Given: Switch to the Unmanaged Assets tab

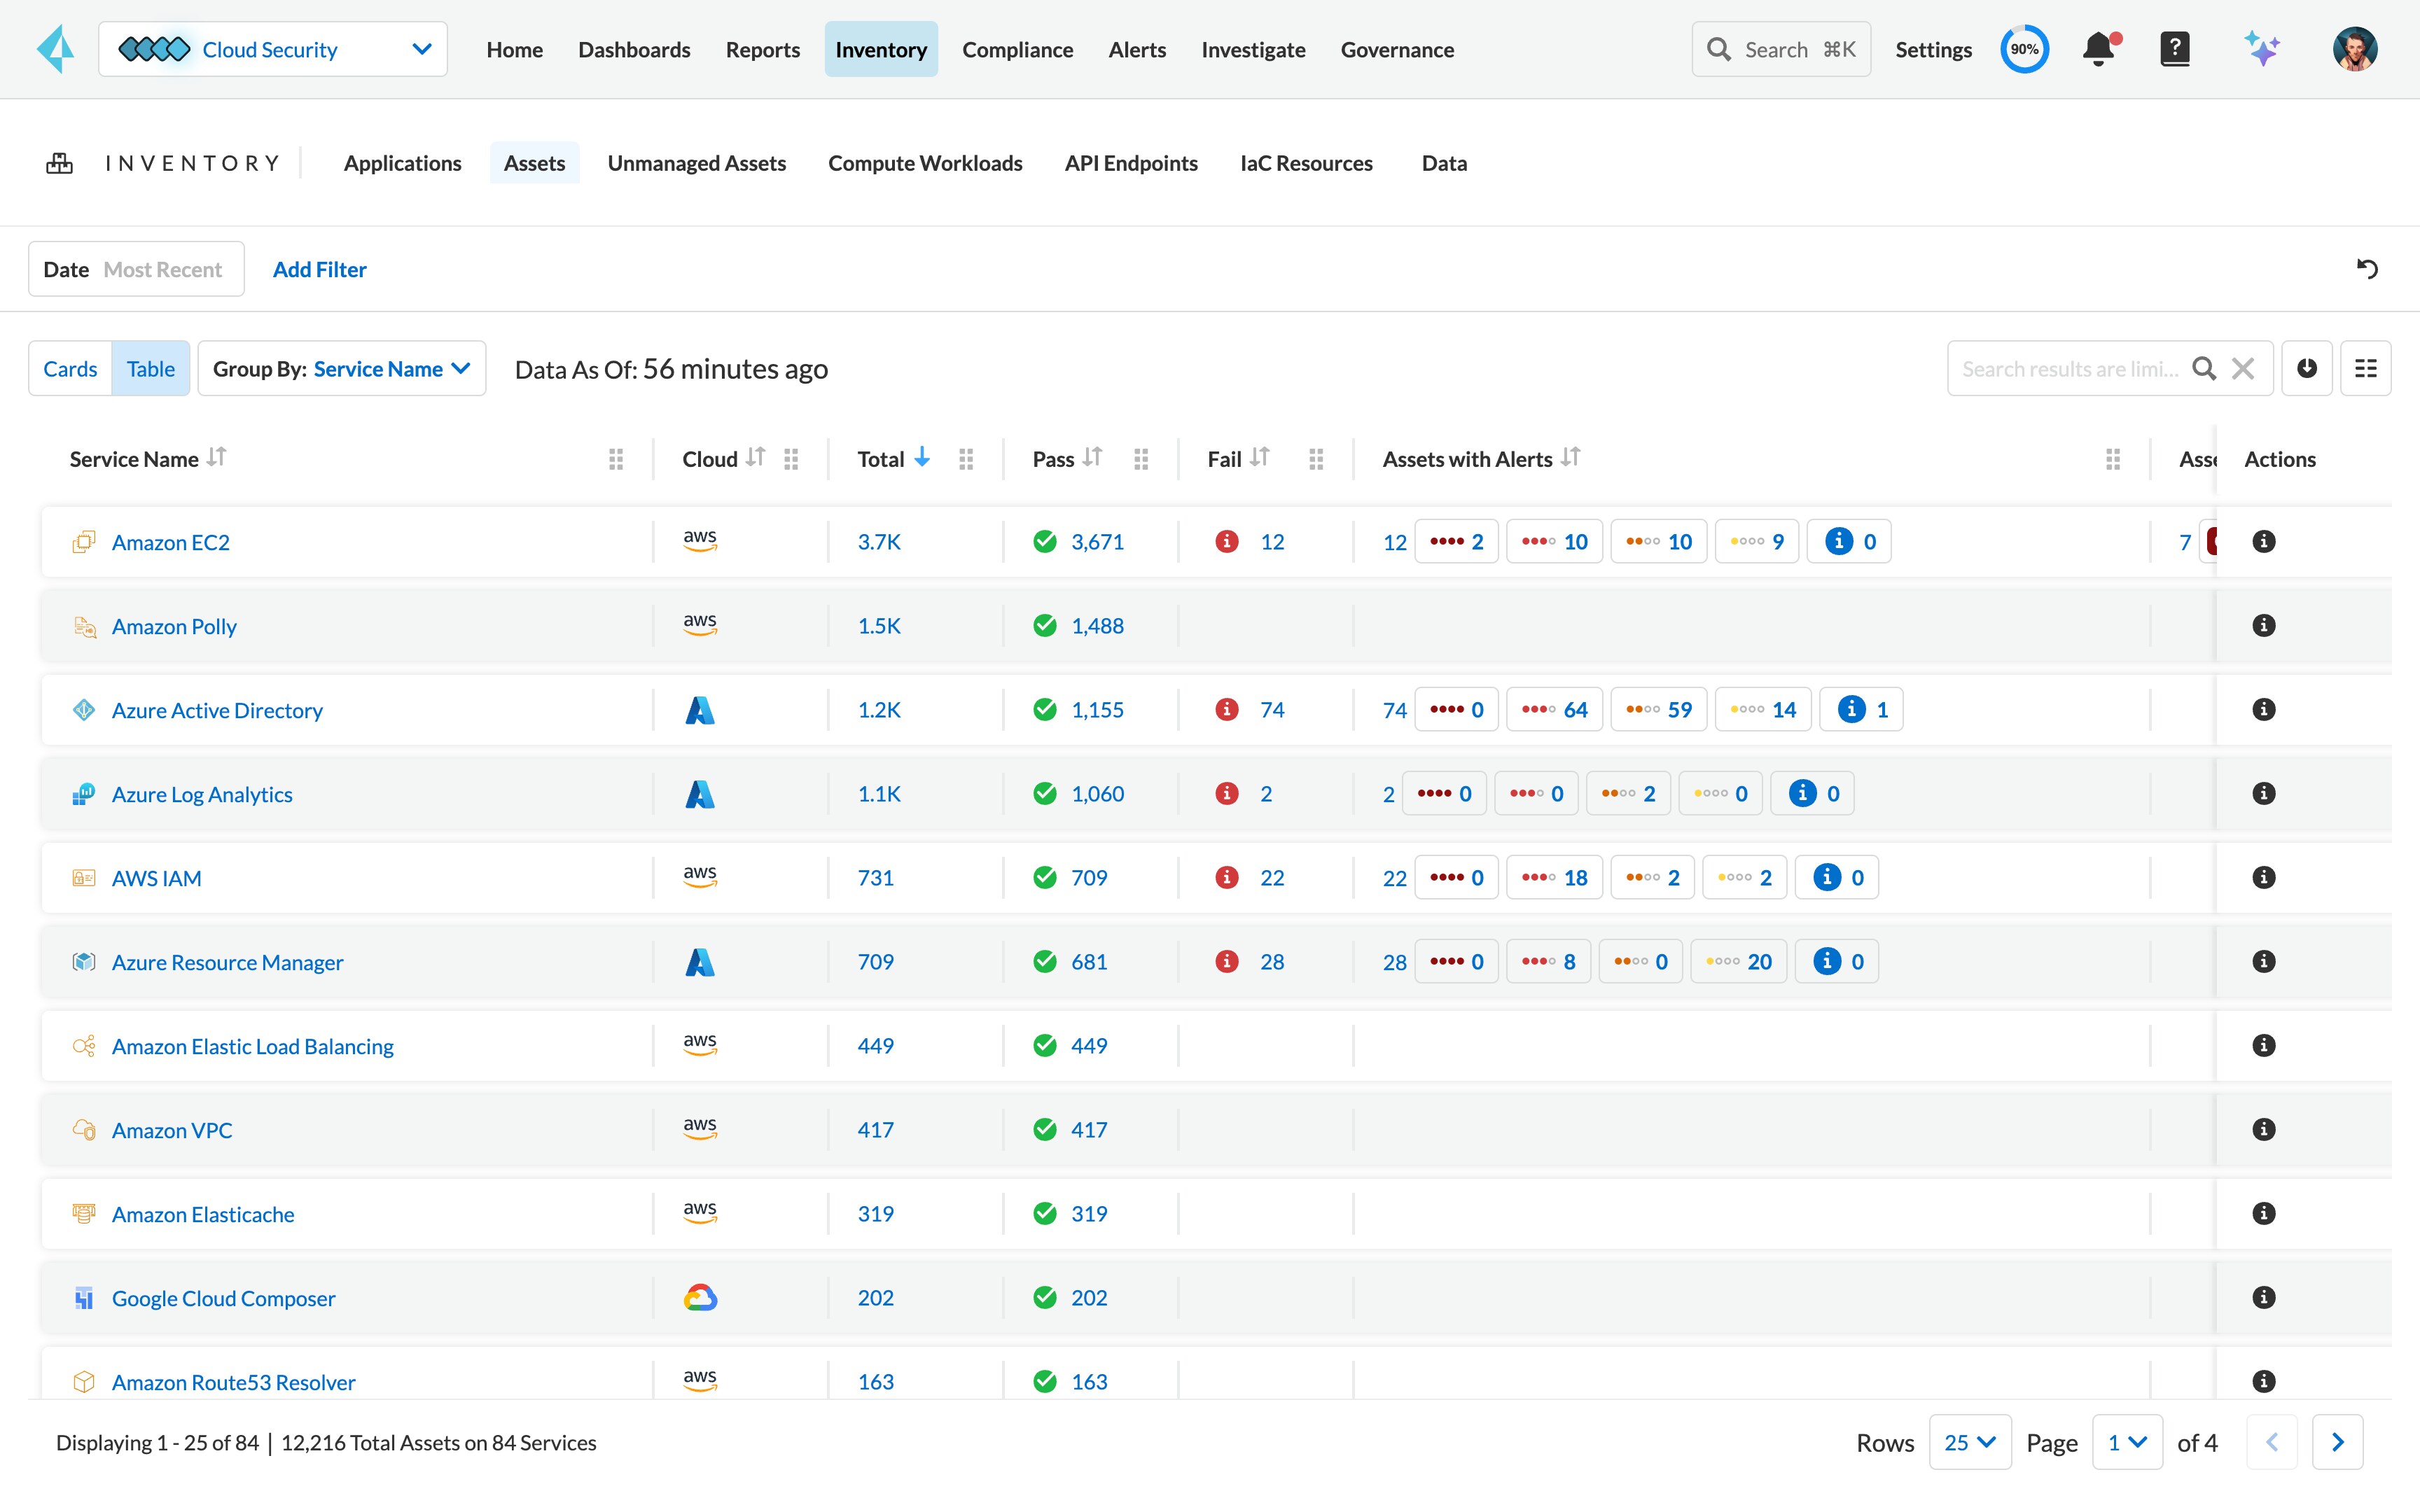Looking at the screenshot, I should click(x=696, y=162).
